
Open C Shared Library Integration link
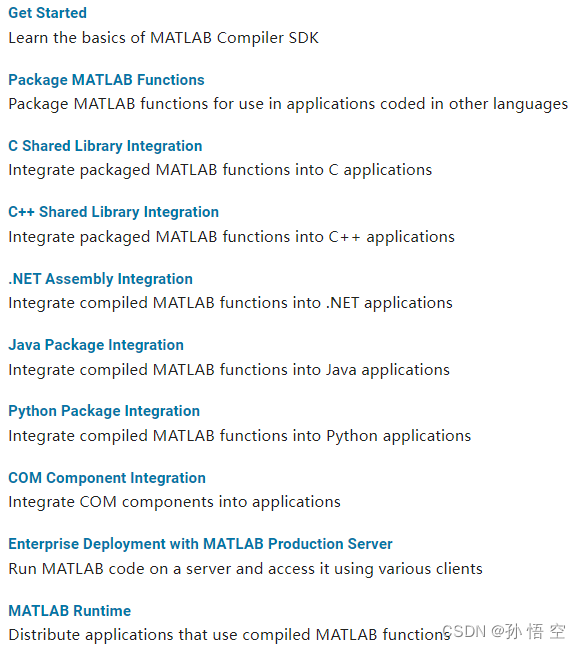(x=105, y=146)
